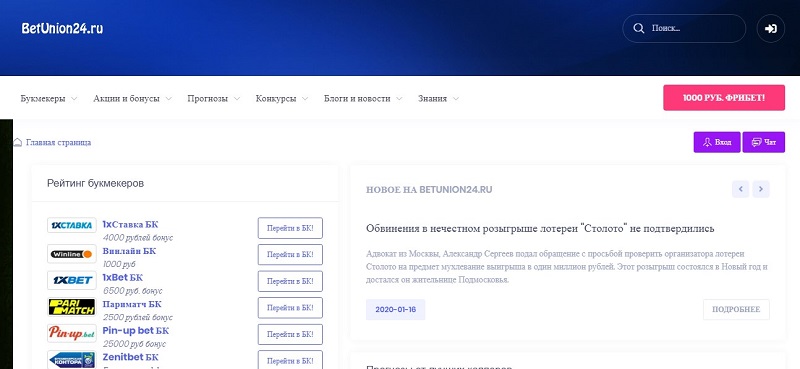Open the Винлайн БК link
The height and width of the screenshot is (369, 800).
tap(129, 251)
